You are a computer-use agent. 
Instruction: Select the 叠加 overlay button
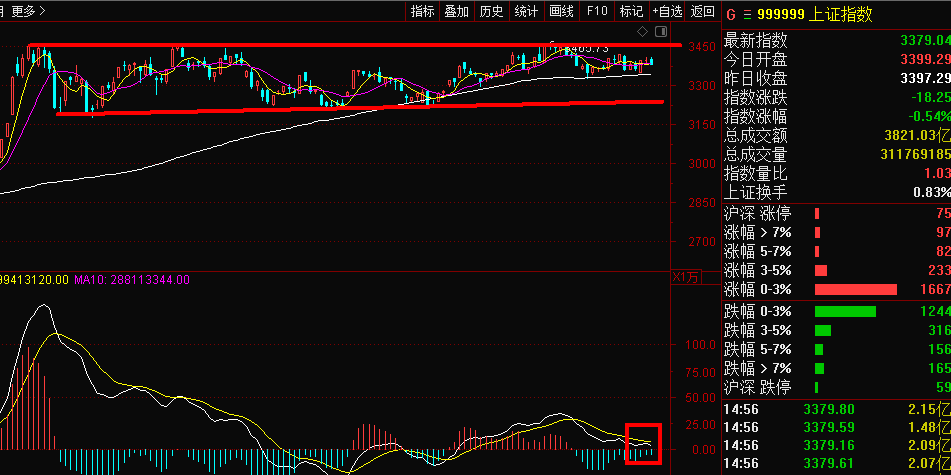tap(457, 11)
